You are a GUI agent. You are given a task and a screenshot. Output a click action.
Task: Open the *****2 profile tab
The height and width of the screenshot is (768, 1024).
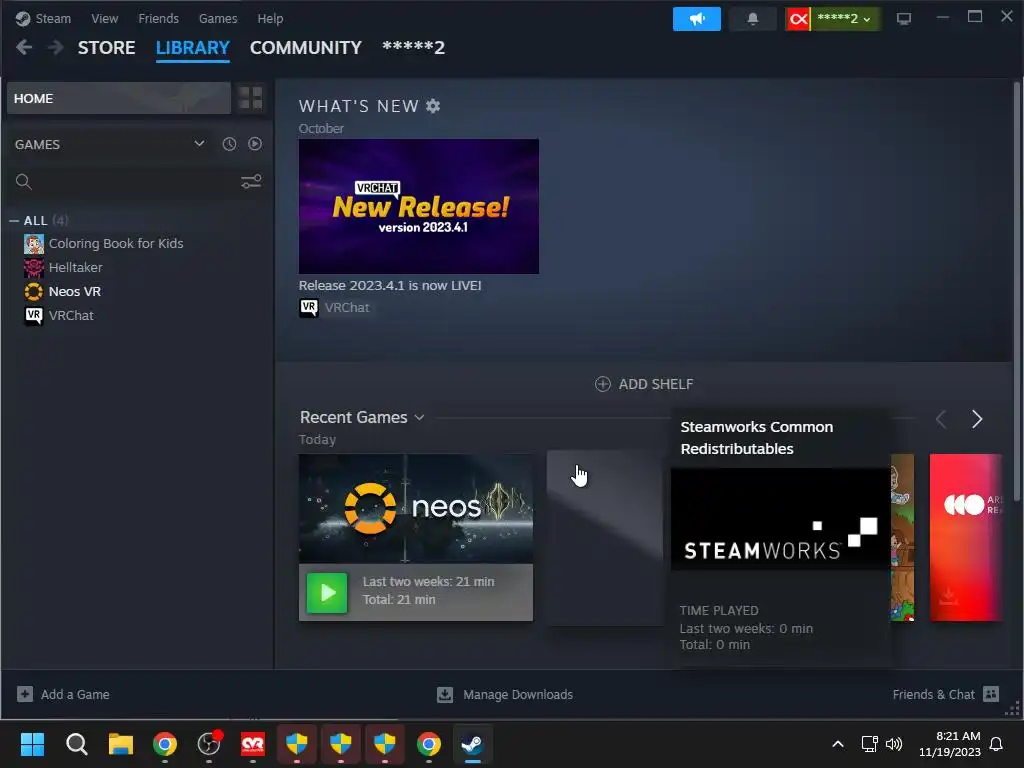point(413,48)
